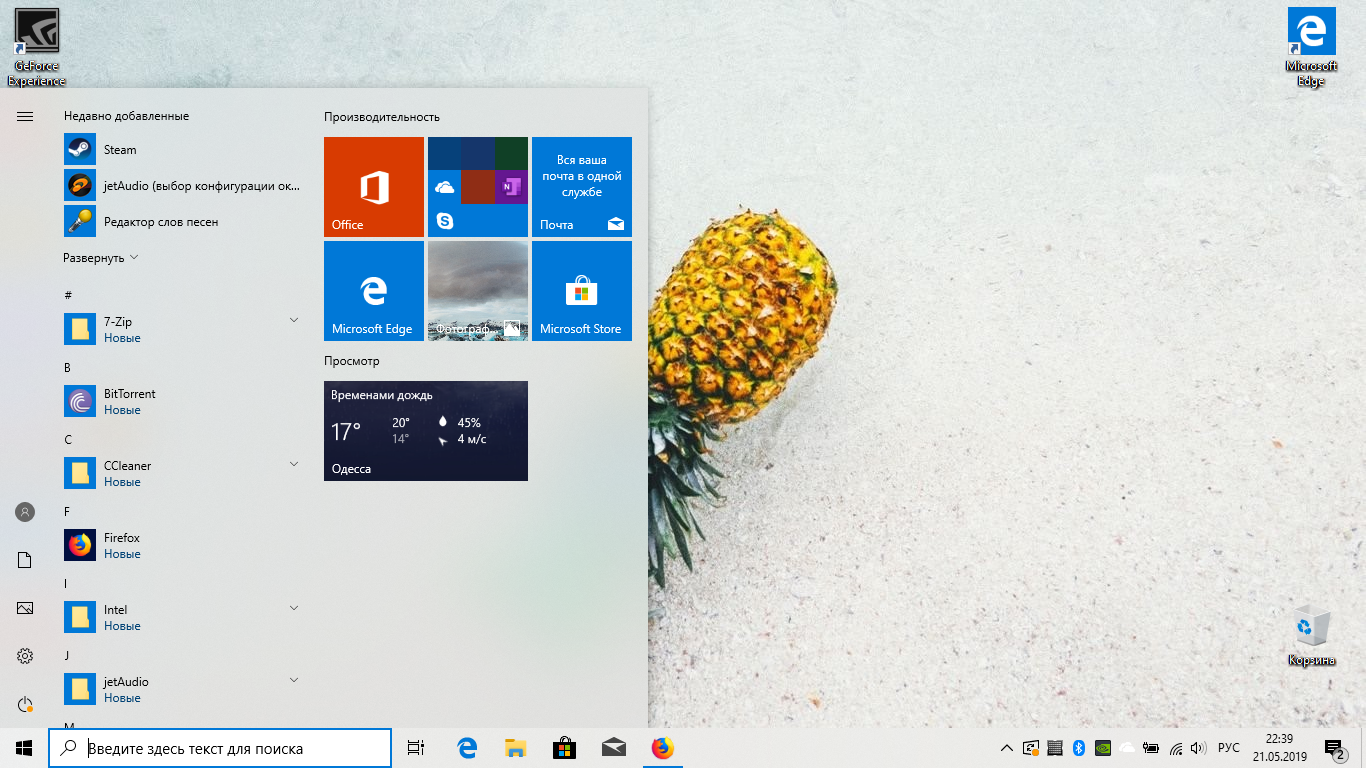This screenshot has height=768, width=1366.
Task: Switch to Firefox on the taskbar
Action: point(663,748)
